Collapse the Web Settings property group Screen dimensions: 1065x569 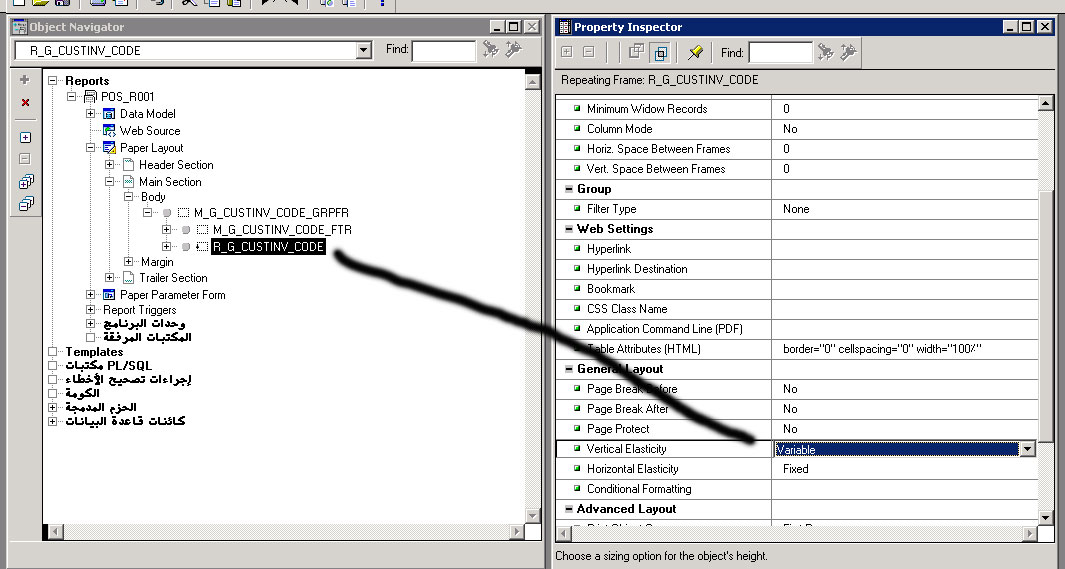pyautogui.click(x=566, y=229)
